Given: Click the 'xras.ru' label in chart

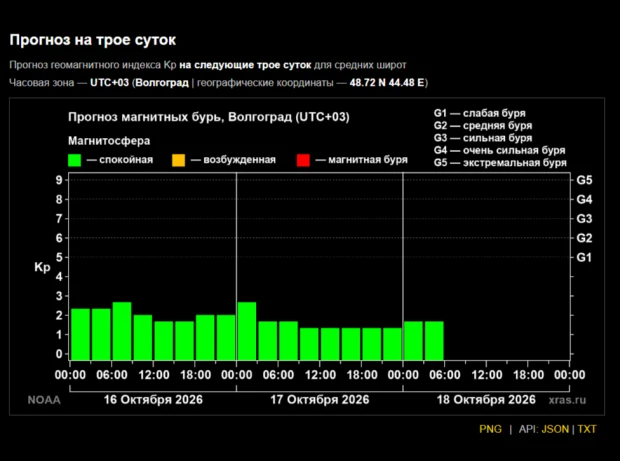Looking at the screenshot, I should (567, 400).
